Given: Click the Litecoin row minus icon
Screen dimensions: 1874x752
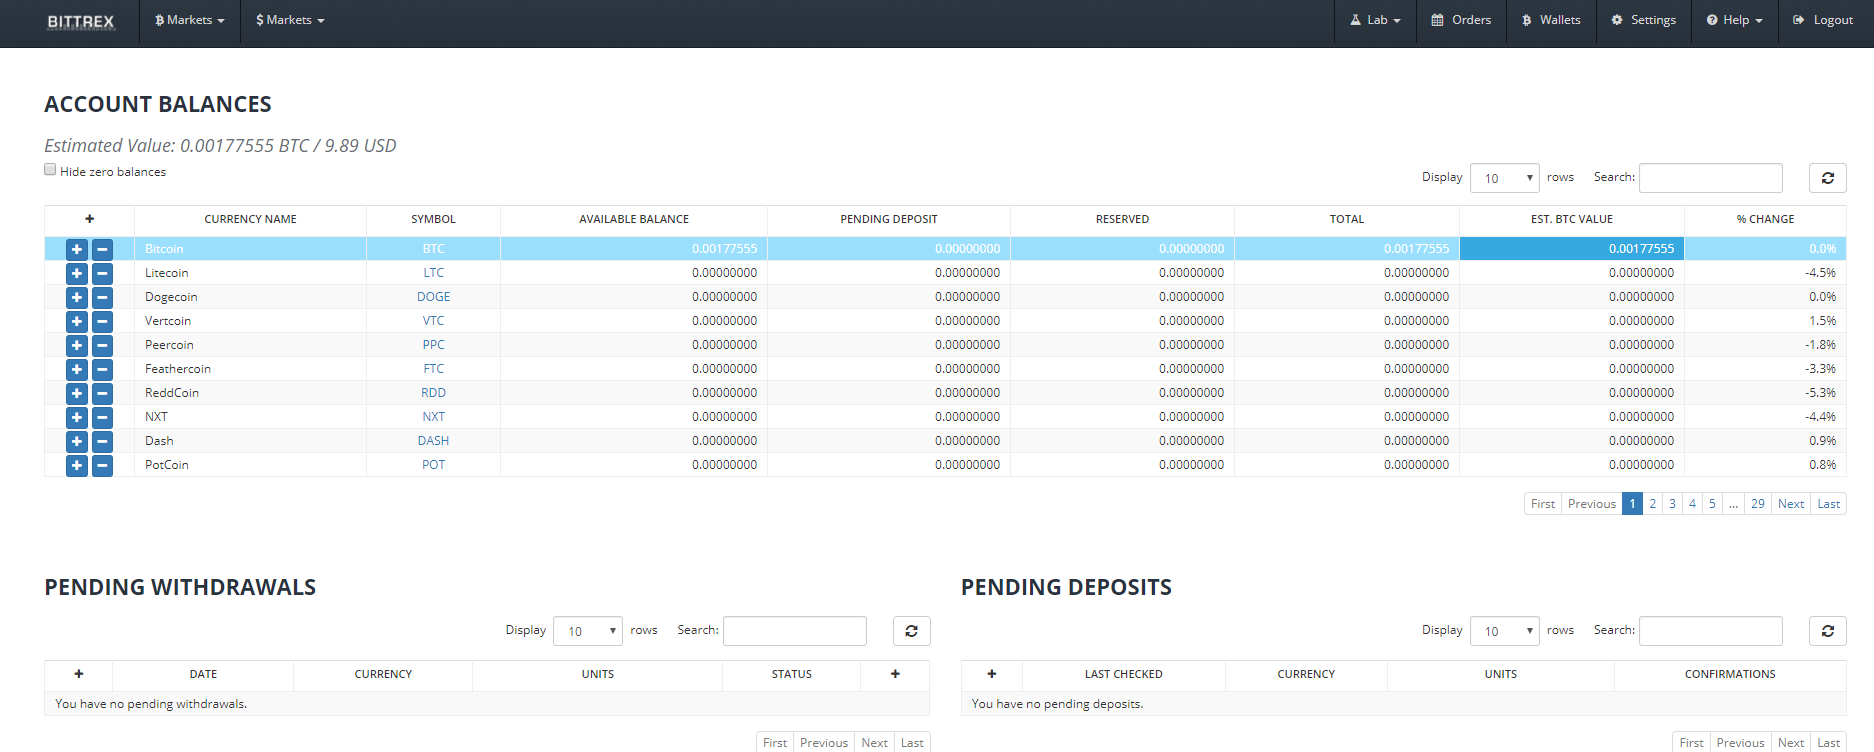Looking at the screenshot, I should click(x=102, y=273).
